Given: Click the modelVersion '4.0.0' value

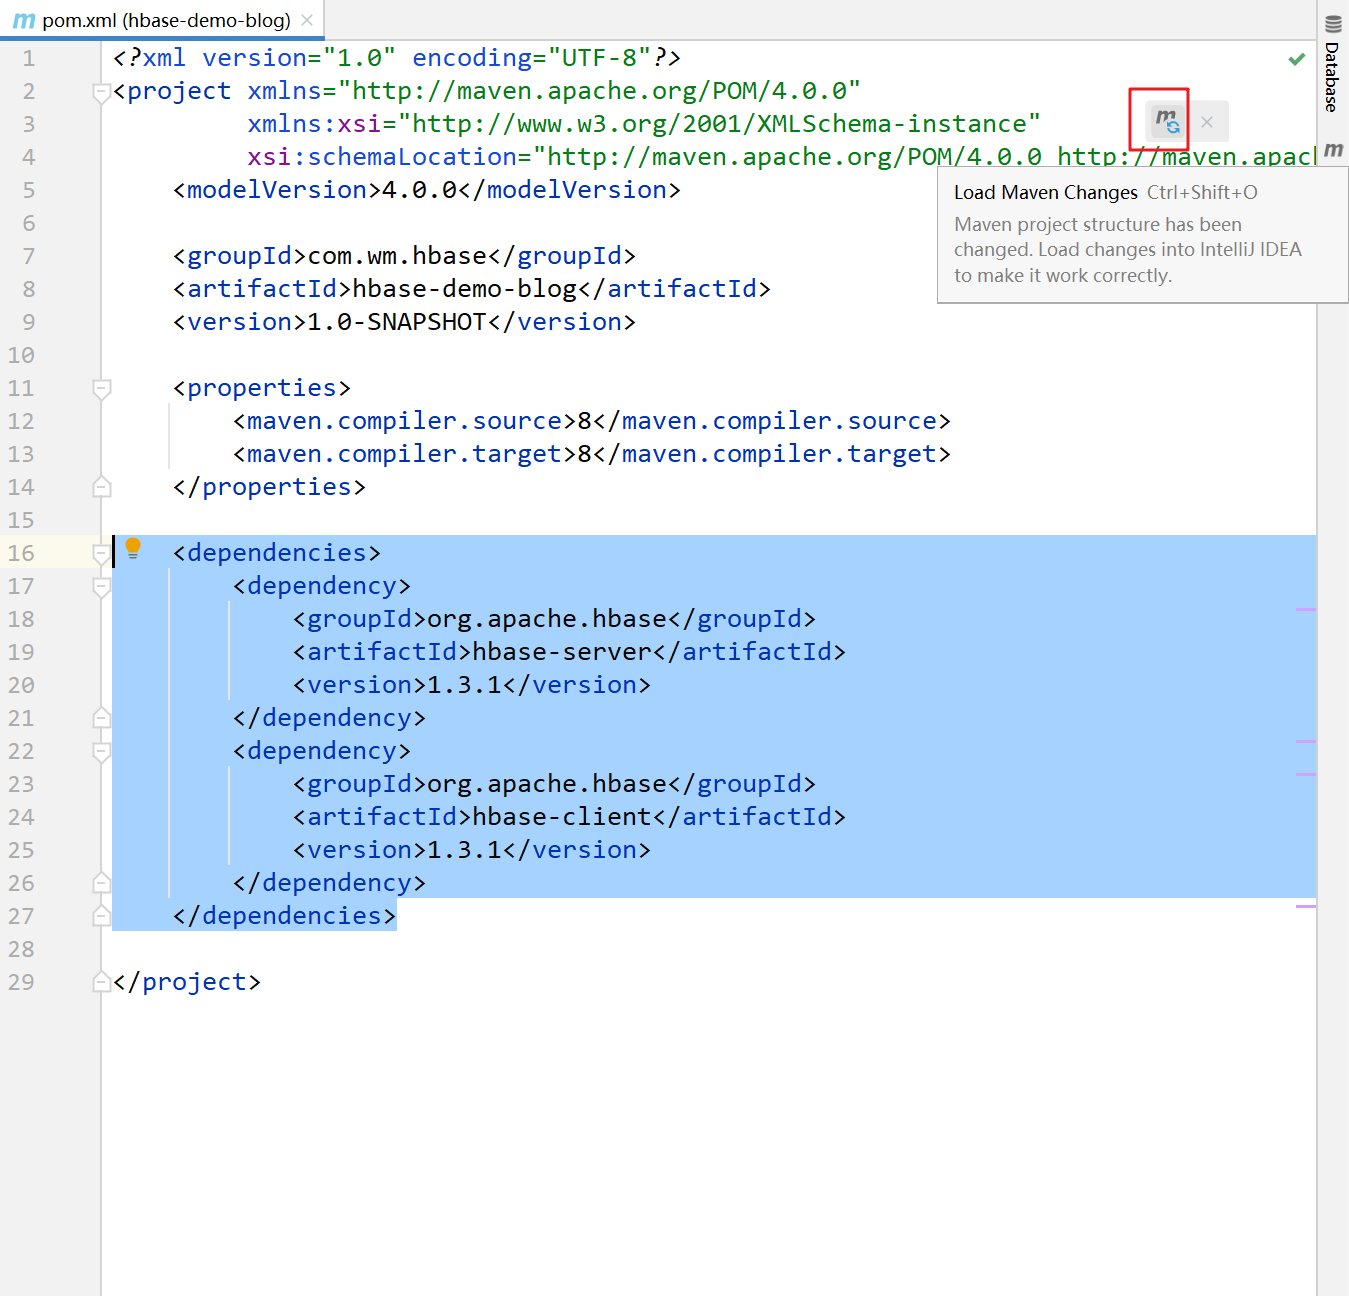Looking at the screenshot, I should click(420, 190).
